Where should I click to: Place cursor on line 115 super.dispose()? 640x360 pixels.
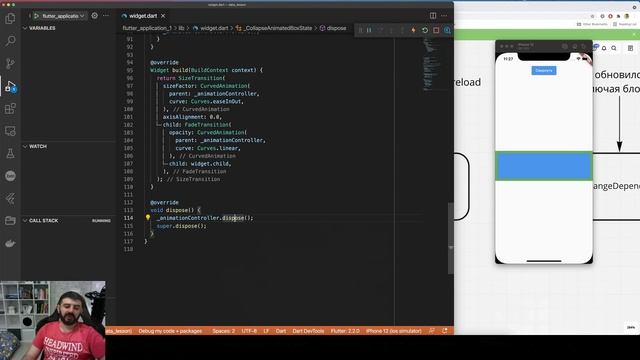(x=182, y=226)
